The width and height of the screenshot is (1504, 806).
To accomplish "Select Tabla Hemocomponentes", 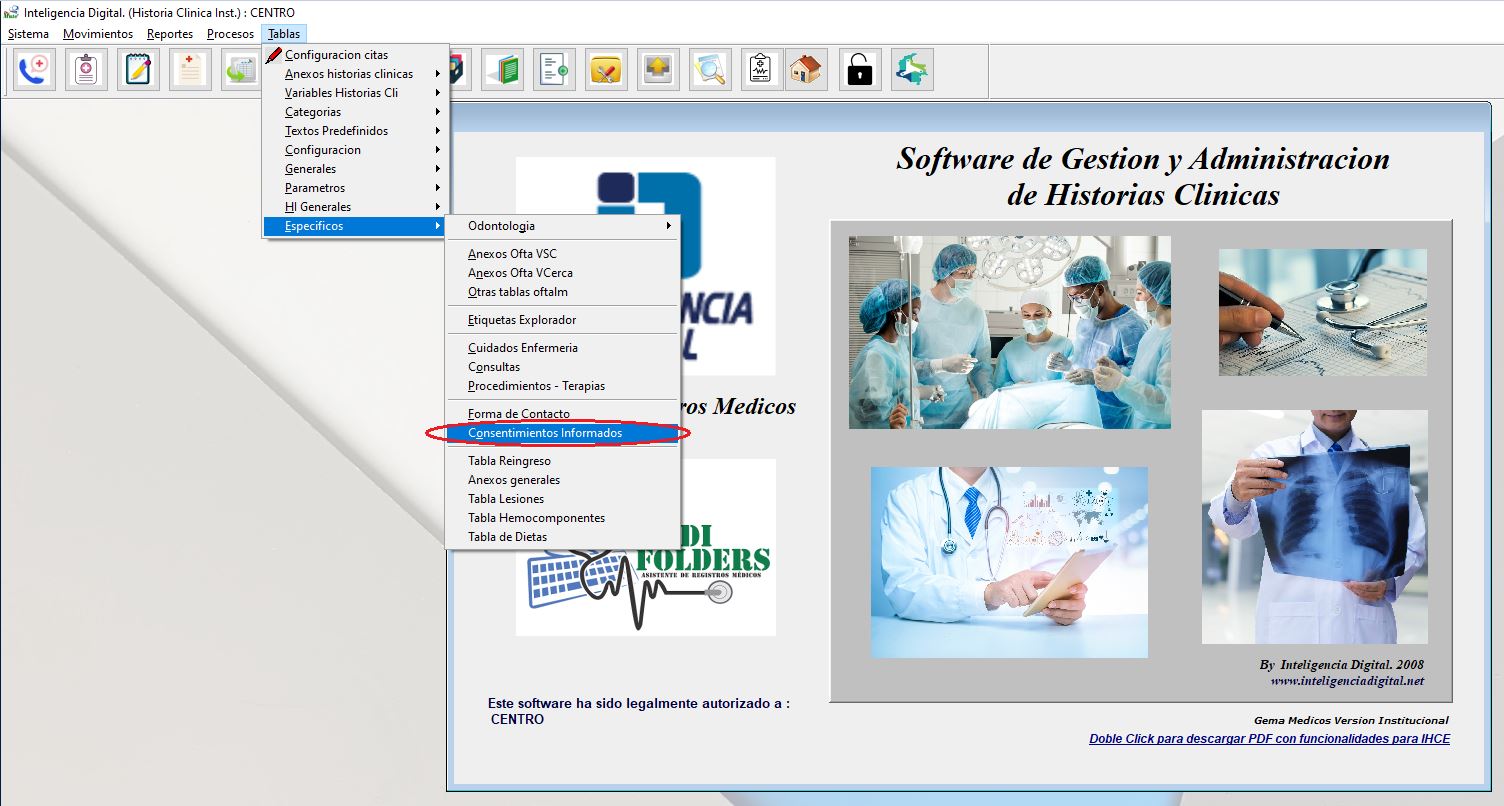I will point(563,518).
